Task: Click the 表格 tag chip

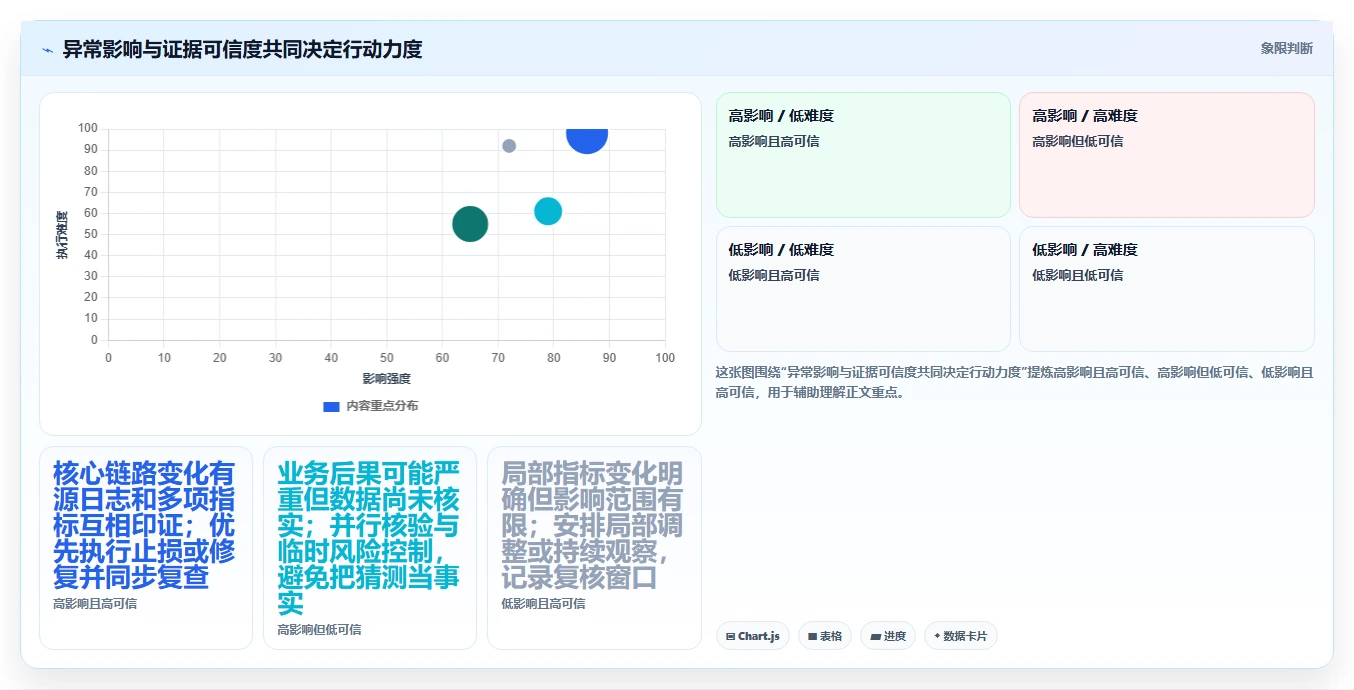Action: pyautogui.click(x=825, y=636)
